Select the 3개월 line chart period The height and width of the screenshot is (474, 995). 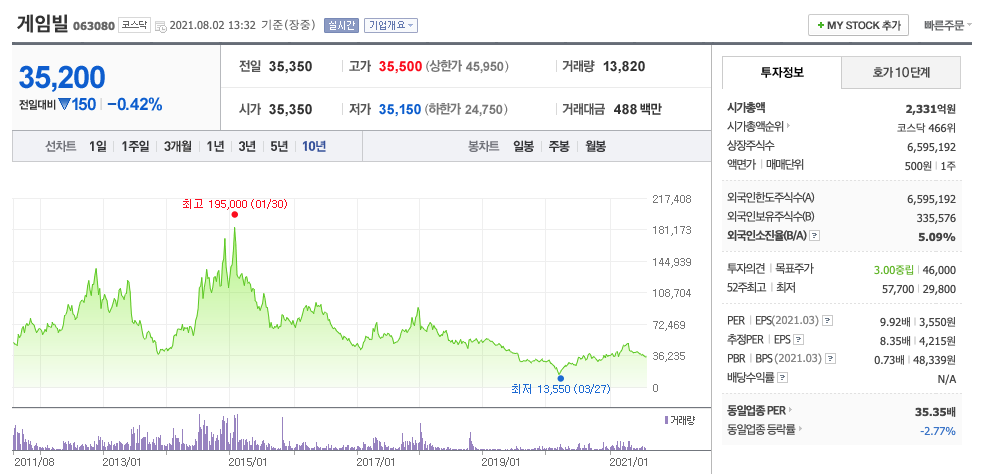click(x=178, y=147)
